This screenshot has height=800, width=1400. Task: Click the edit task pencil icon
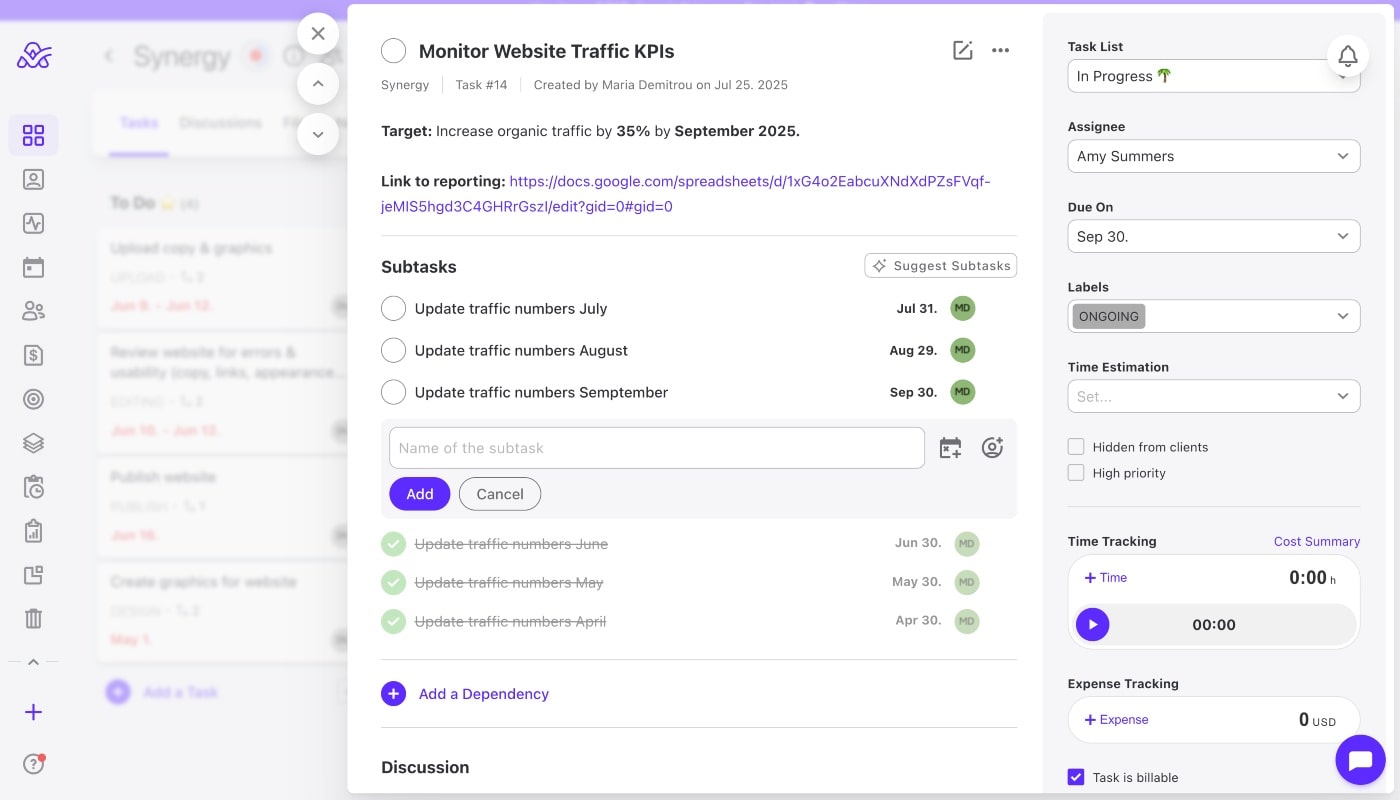pyautogui.click(x=962, y=51)
